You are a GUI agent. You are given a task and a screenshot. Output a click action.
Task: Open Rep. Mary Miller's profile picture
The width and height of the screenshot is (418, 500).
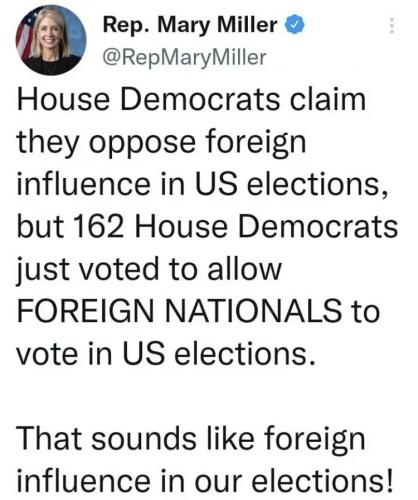coord(51,41)
